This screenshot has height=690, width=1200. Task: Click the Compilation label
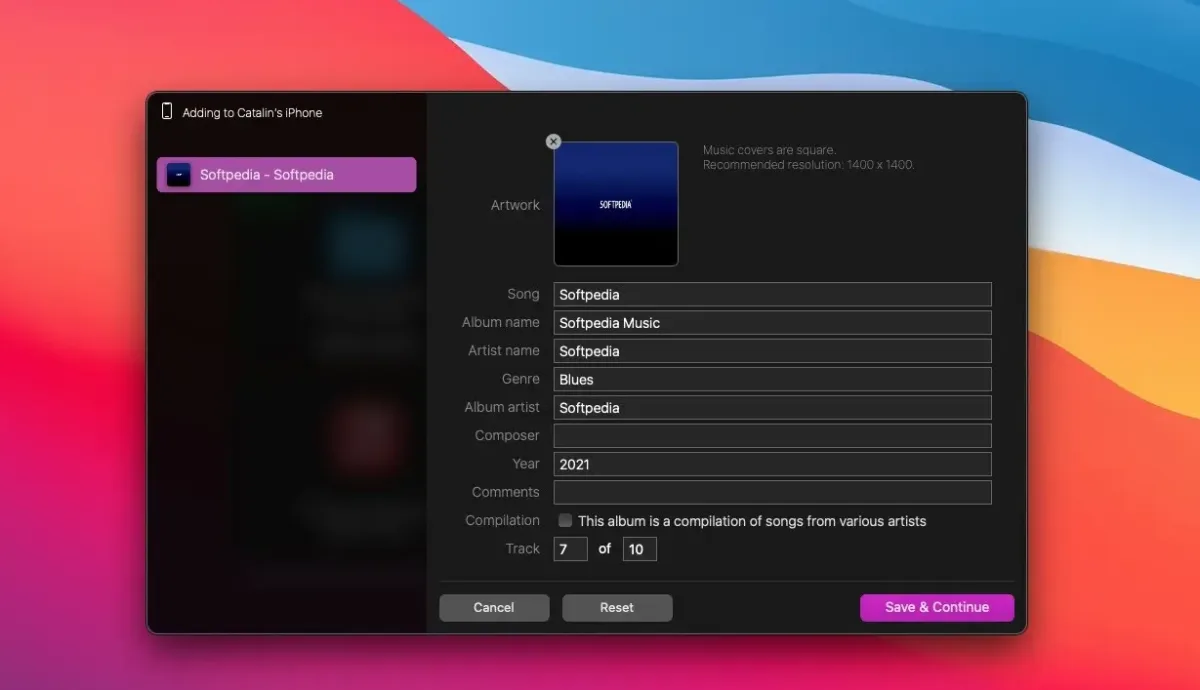(x=502, y=520)
